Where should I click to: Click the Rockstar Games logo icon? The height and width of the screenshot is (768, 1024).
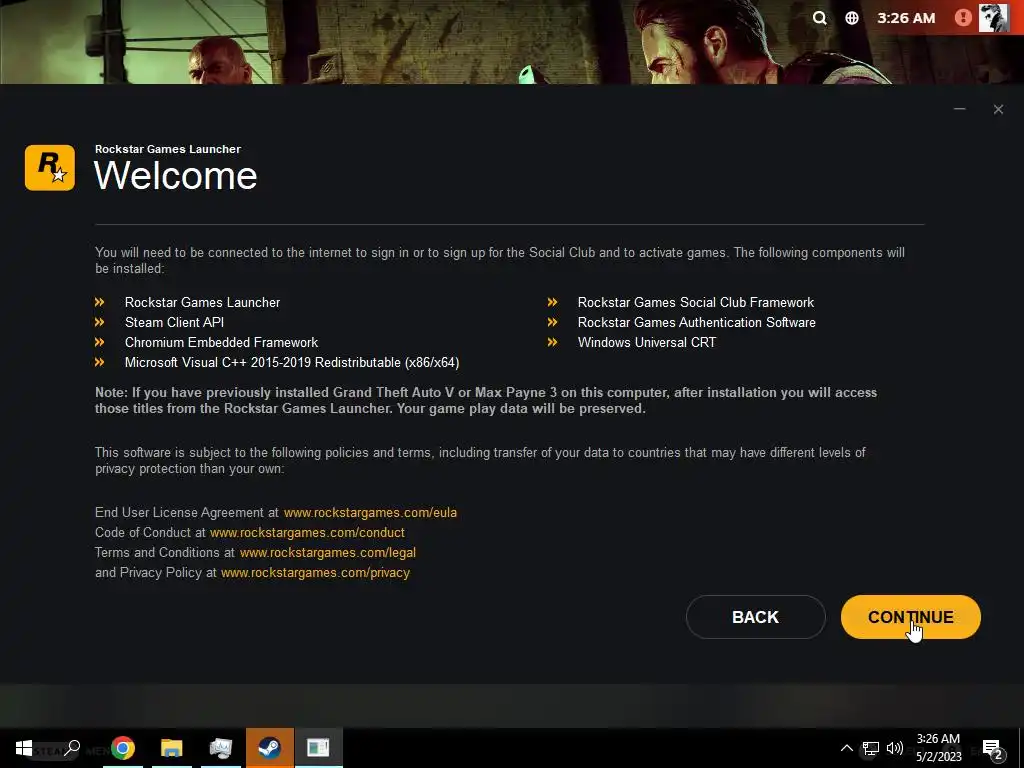(x=50, y=168)
